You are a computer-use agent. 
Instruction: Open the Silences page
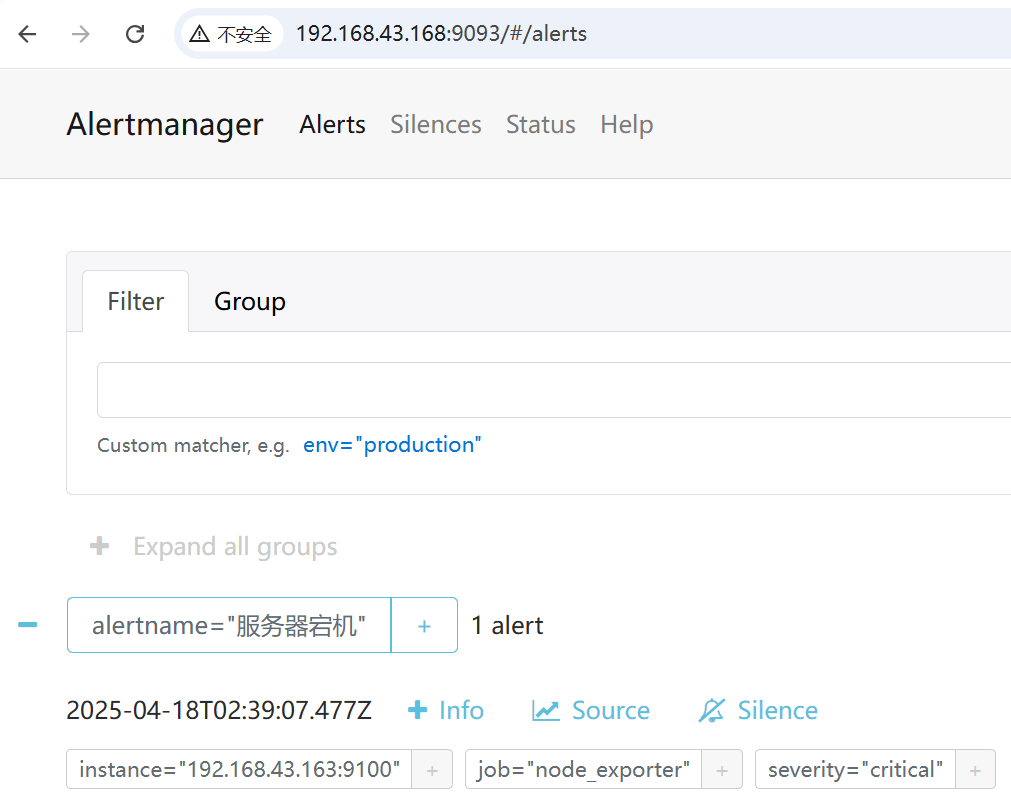click(x=435, y=124)
